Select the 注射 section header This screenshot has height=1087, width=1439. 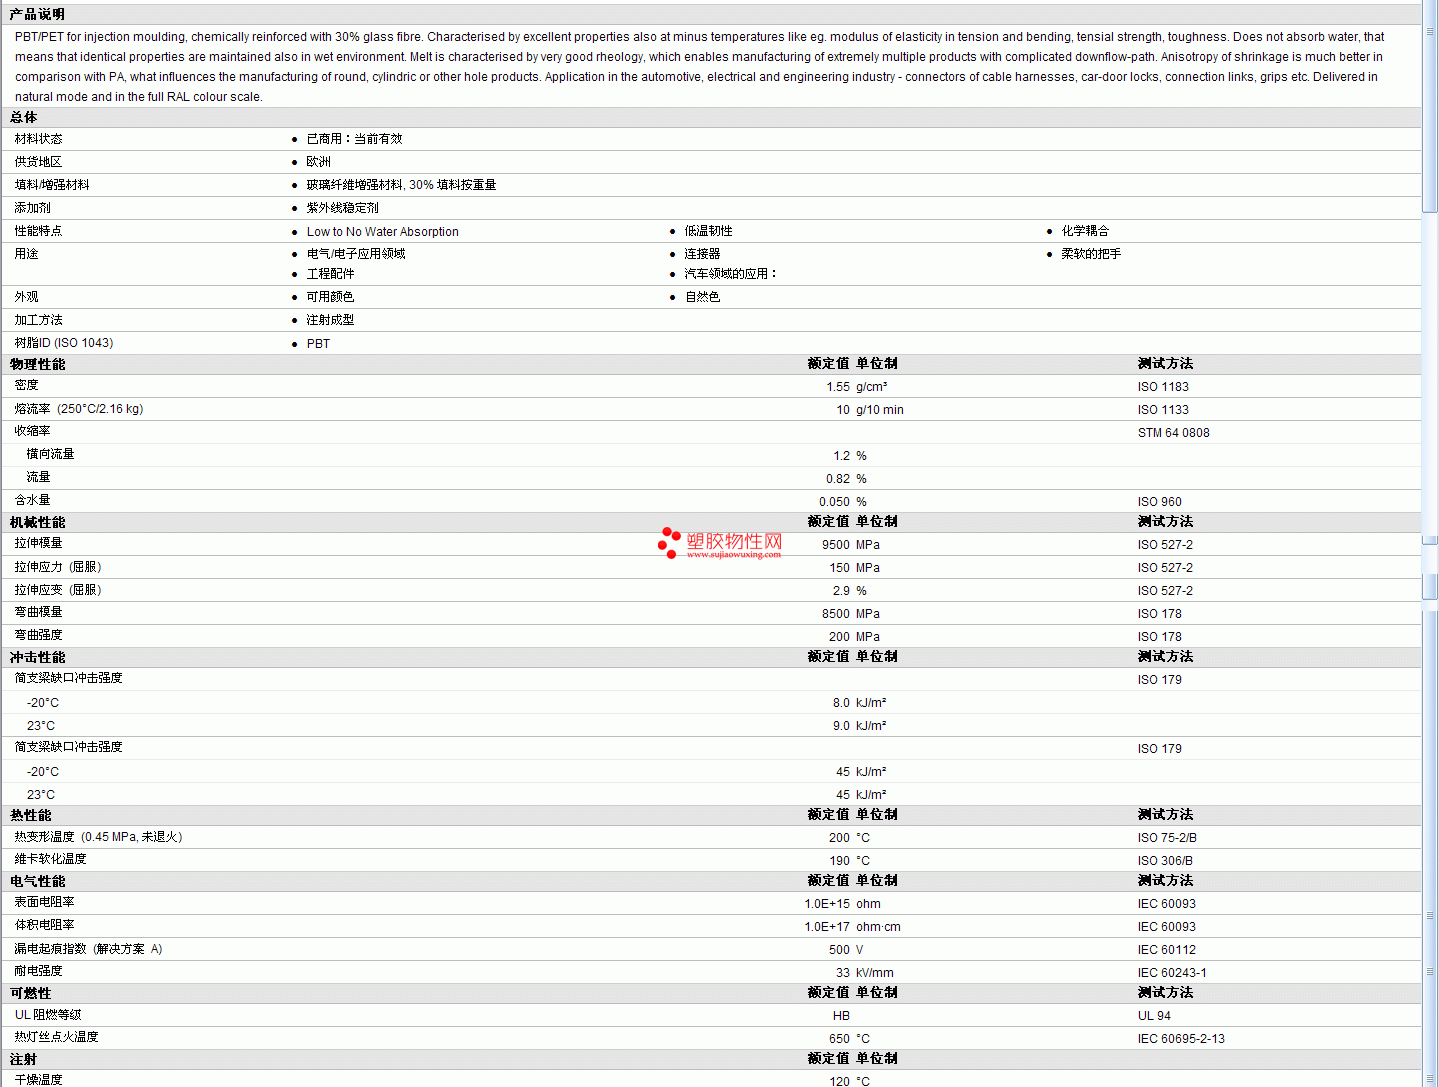23,1059
